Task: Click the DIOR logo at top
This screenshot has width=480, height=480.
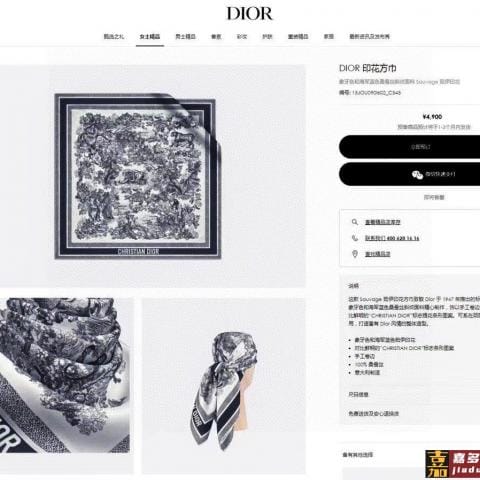Action: [249, 14]
